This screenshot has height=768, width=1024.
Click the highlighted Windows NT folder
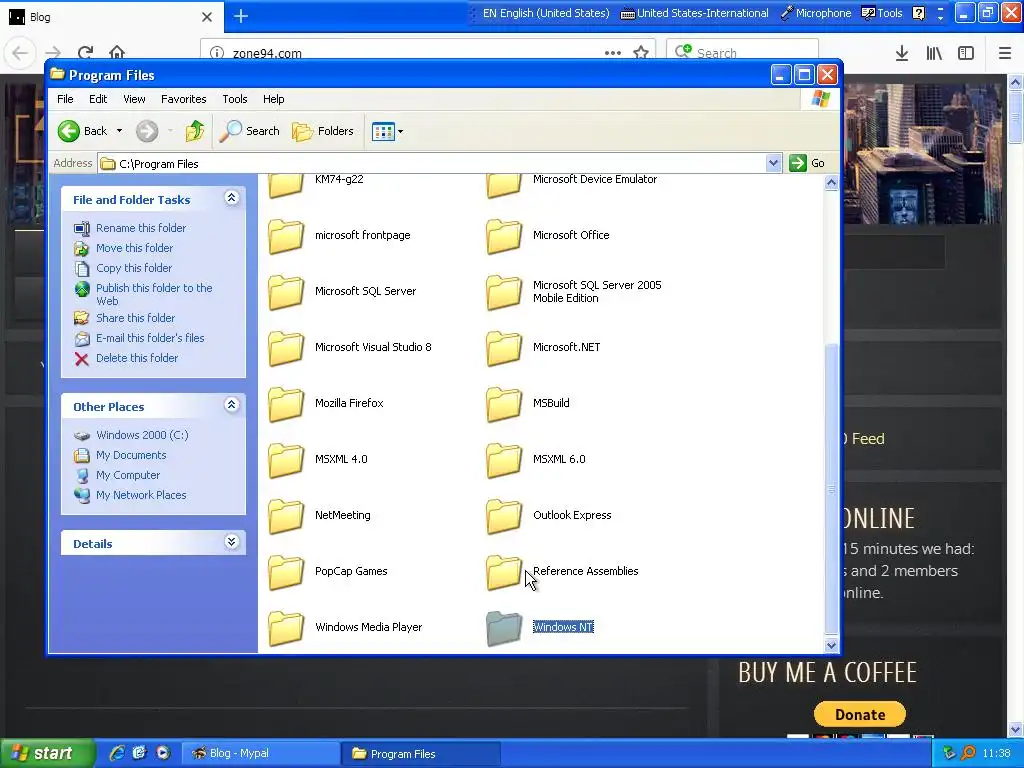(504, 628)
